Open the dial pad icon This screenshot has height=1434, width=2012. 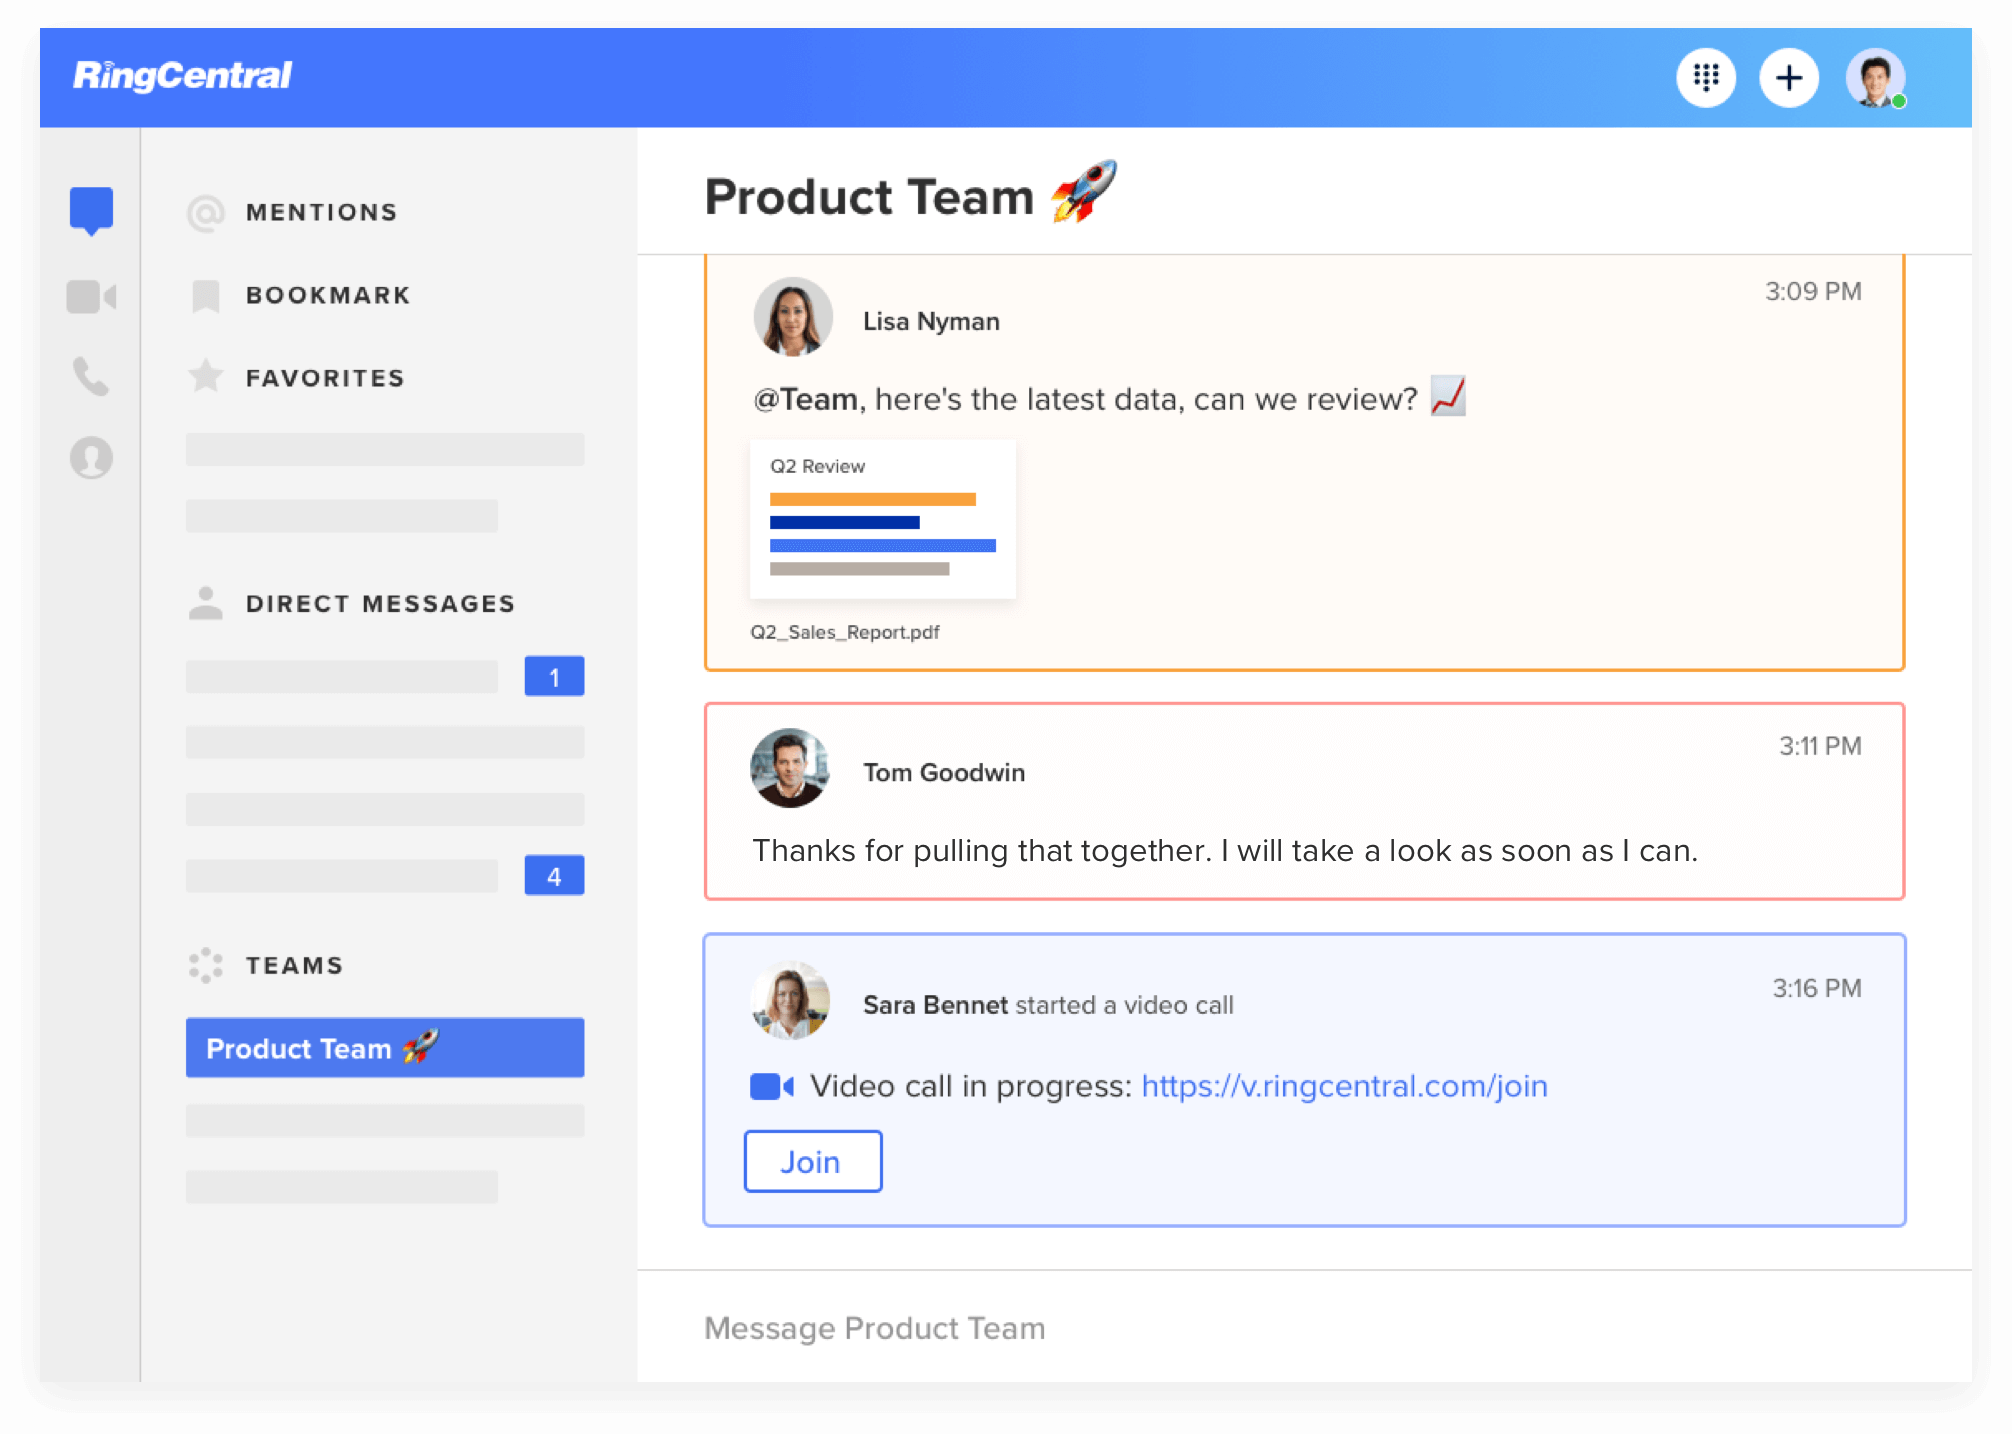coord(1706,77)
